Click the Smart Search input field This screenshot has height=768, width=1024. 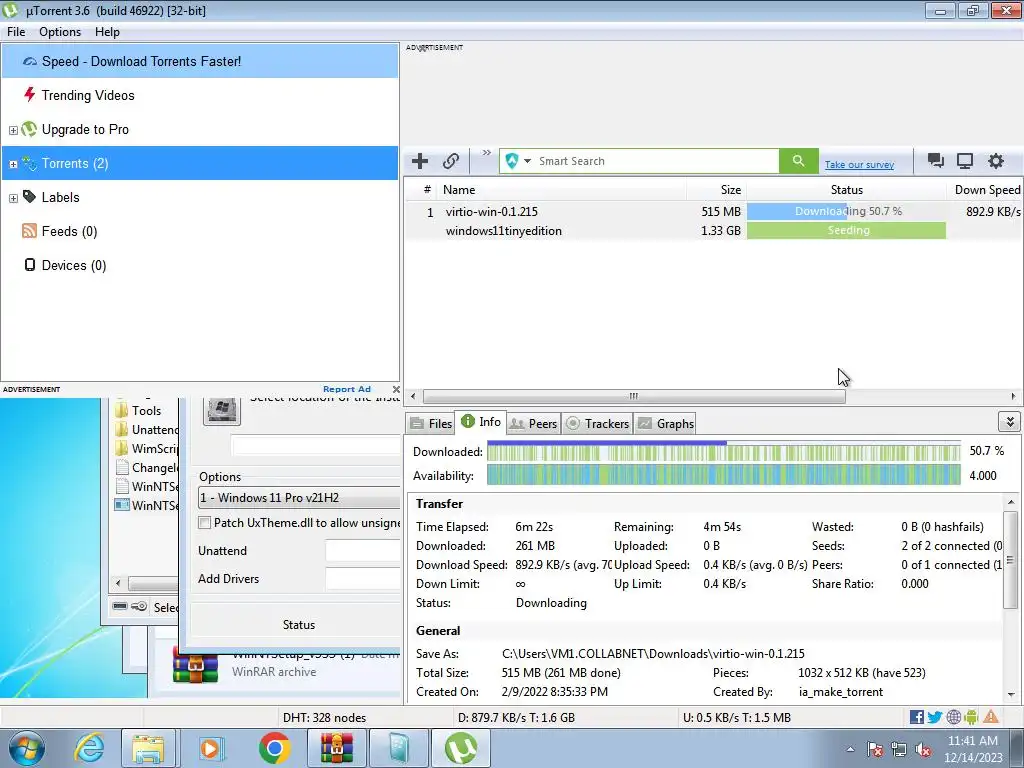[x=657, y=161]
